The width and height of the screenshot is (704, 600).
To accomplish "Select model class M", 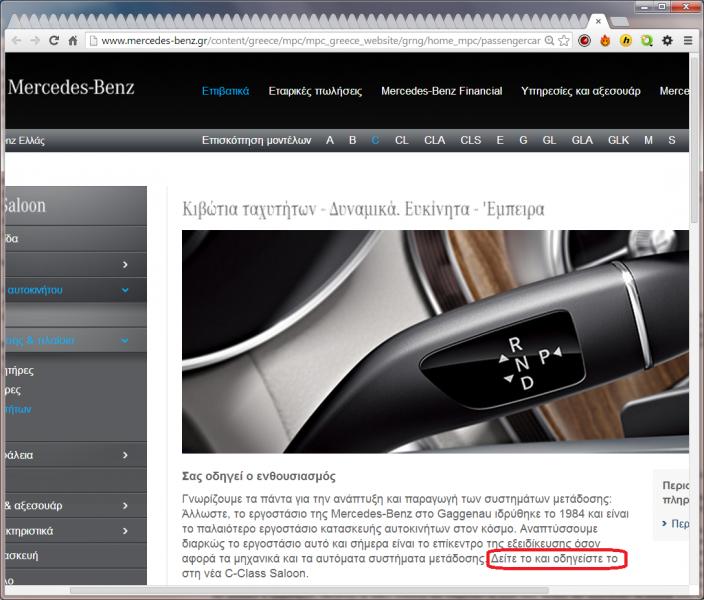I will pos(648,140).
